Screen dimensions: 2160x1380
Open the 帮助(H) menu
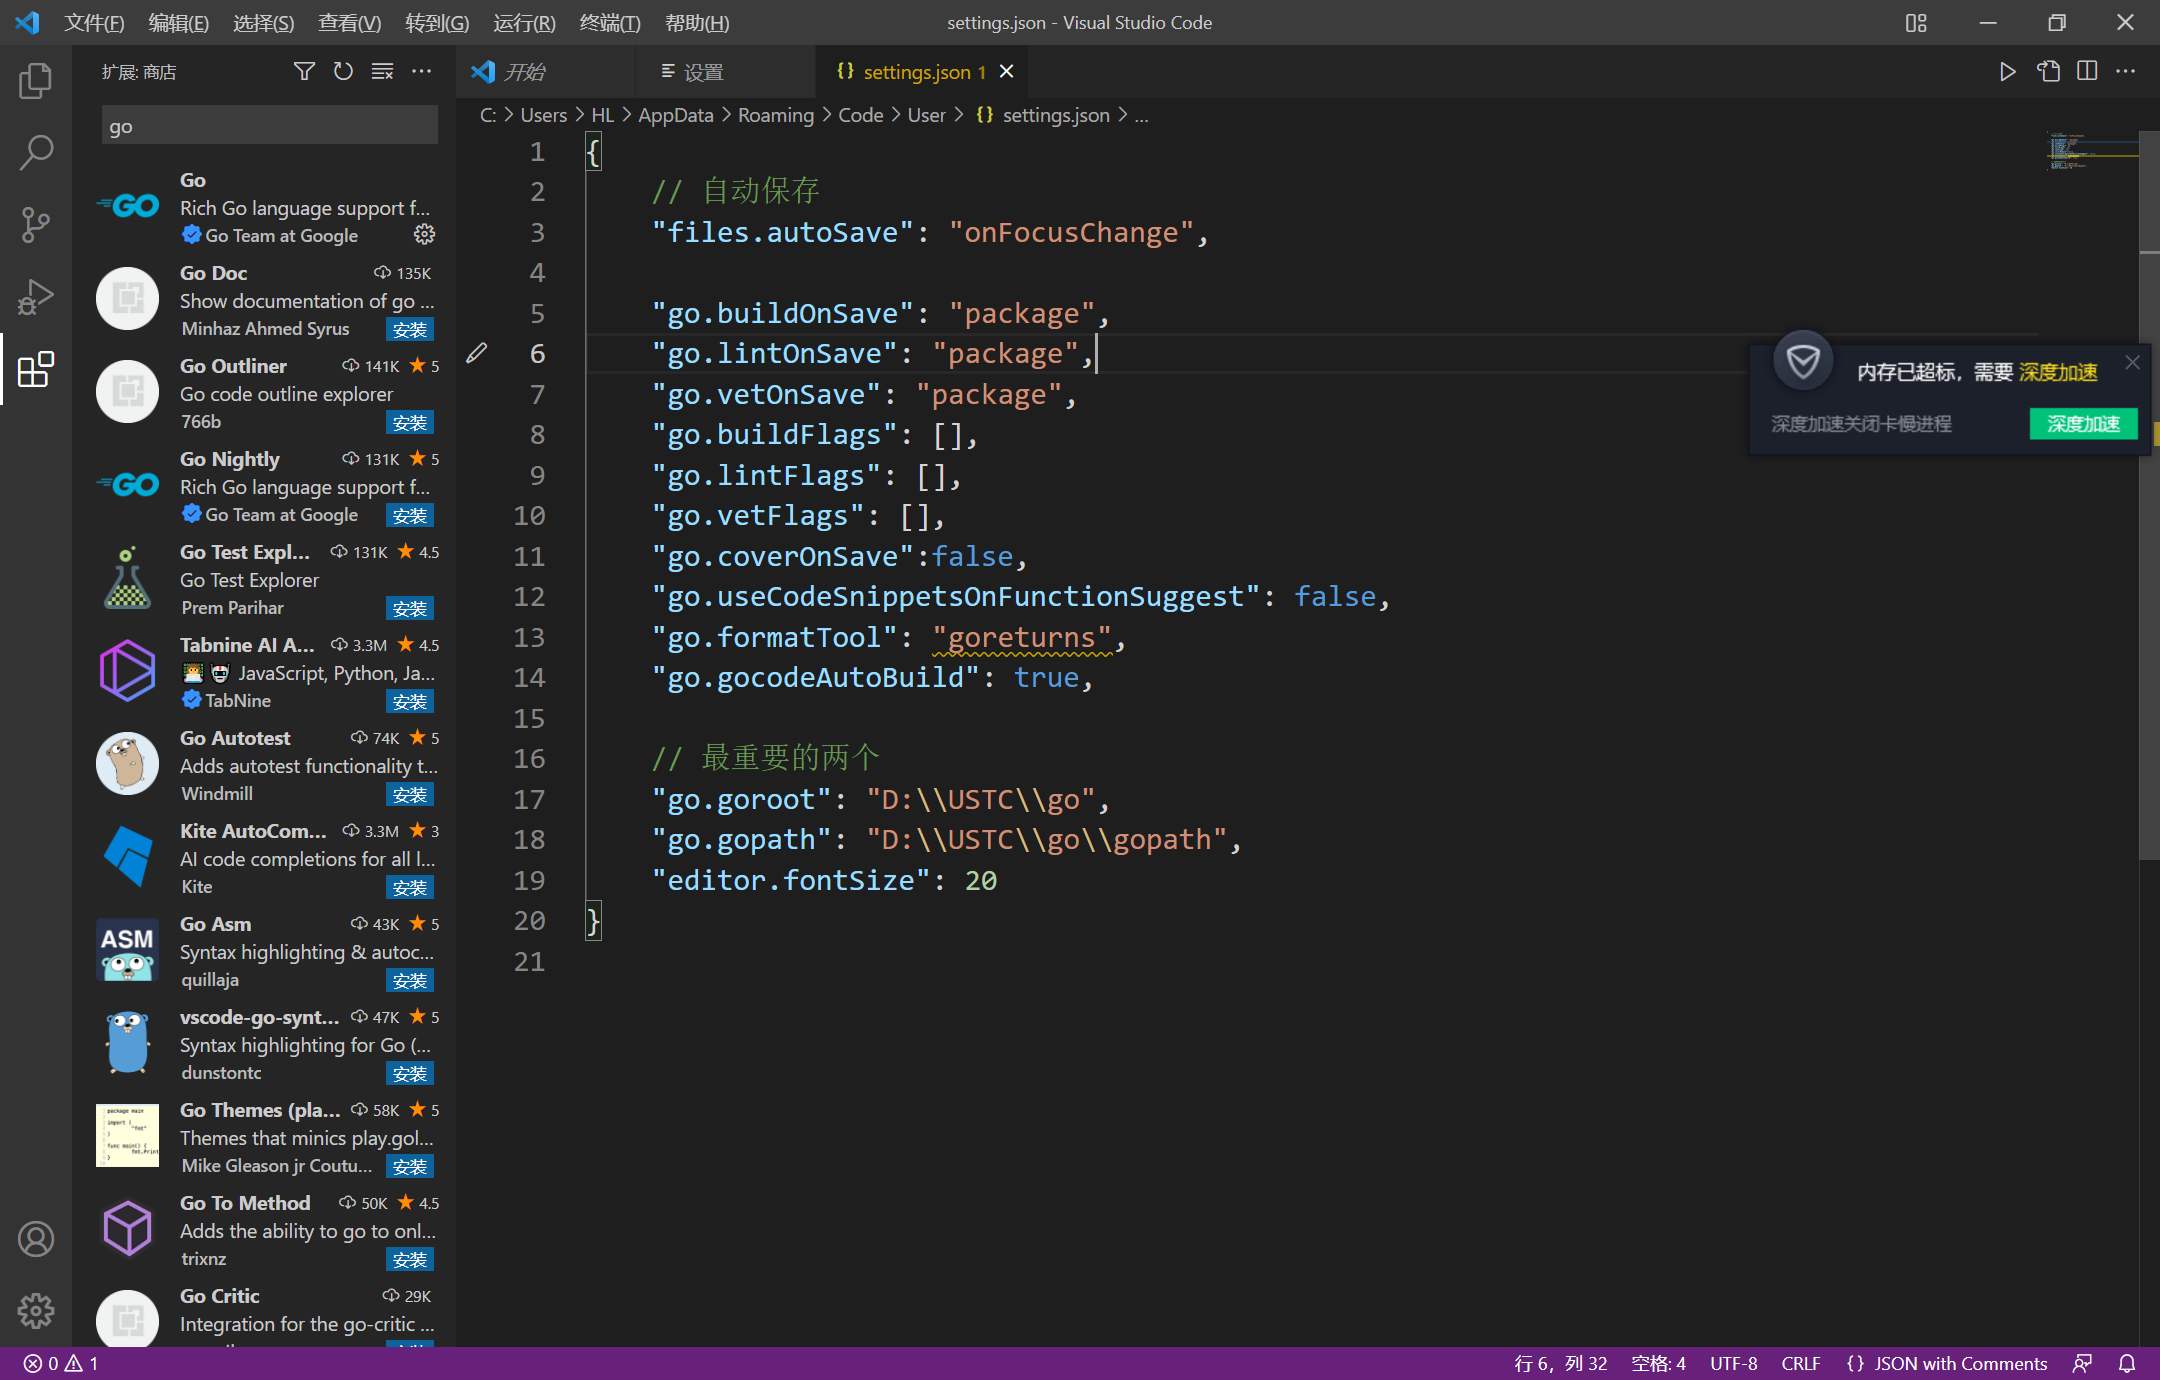click(697, 23)
